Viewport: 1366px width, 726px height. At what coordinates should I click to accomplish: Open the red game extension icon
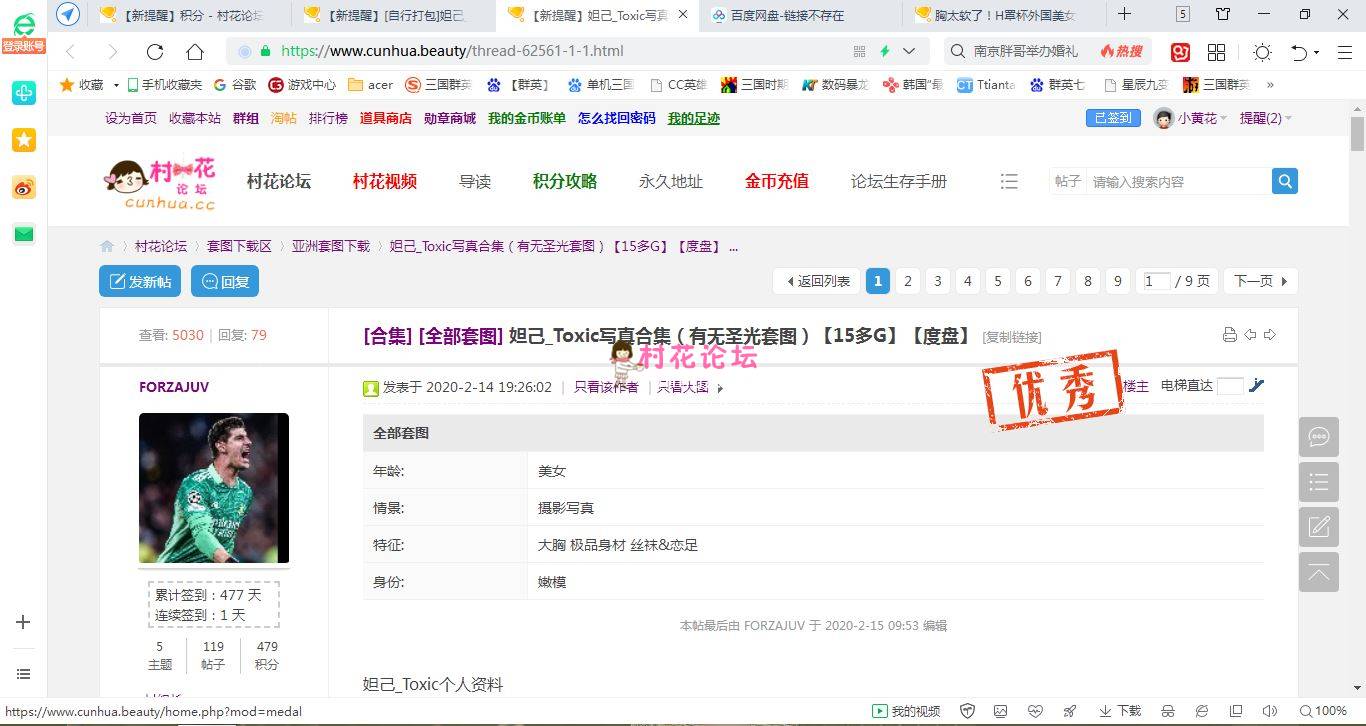1181,52
